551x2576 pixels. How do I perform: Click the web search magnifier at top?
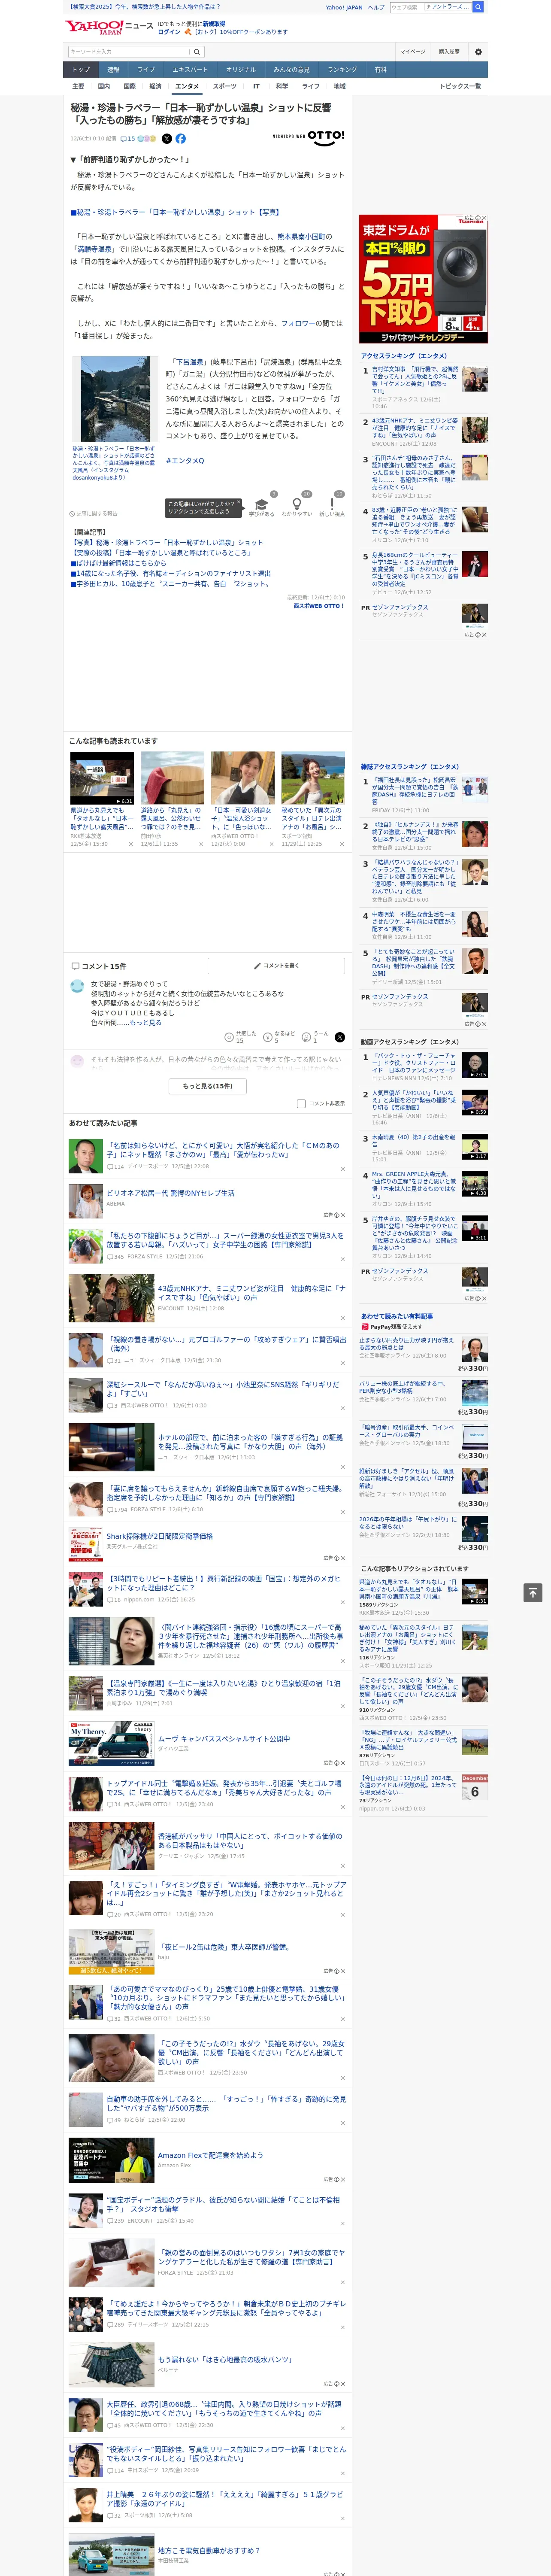pos(478,7)
